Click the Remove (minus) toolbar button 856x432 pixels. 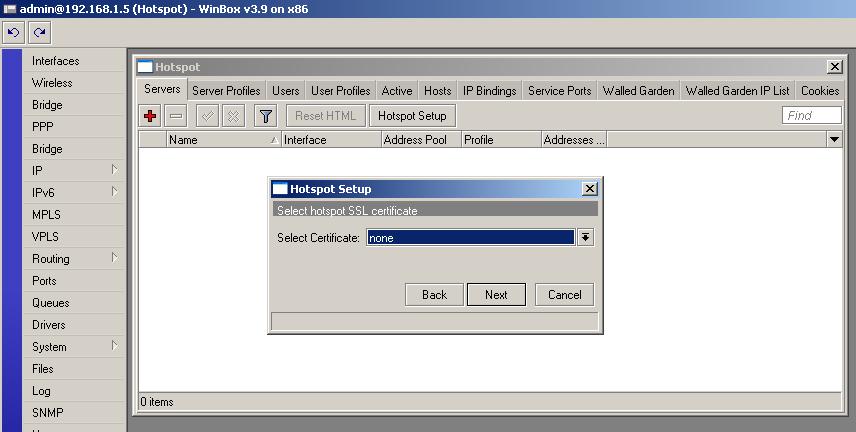point(176,116)
